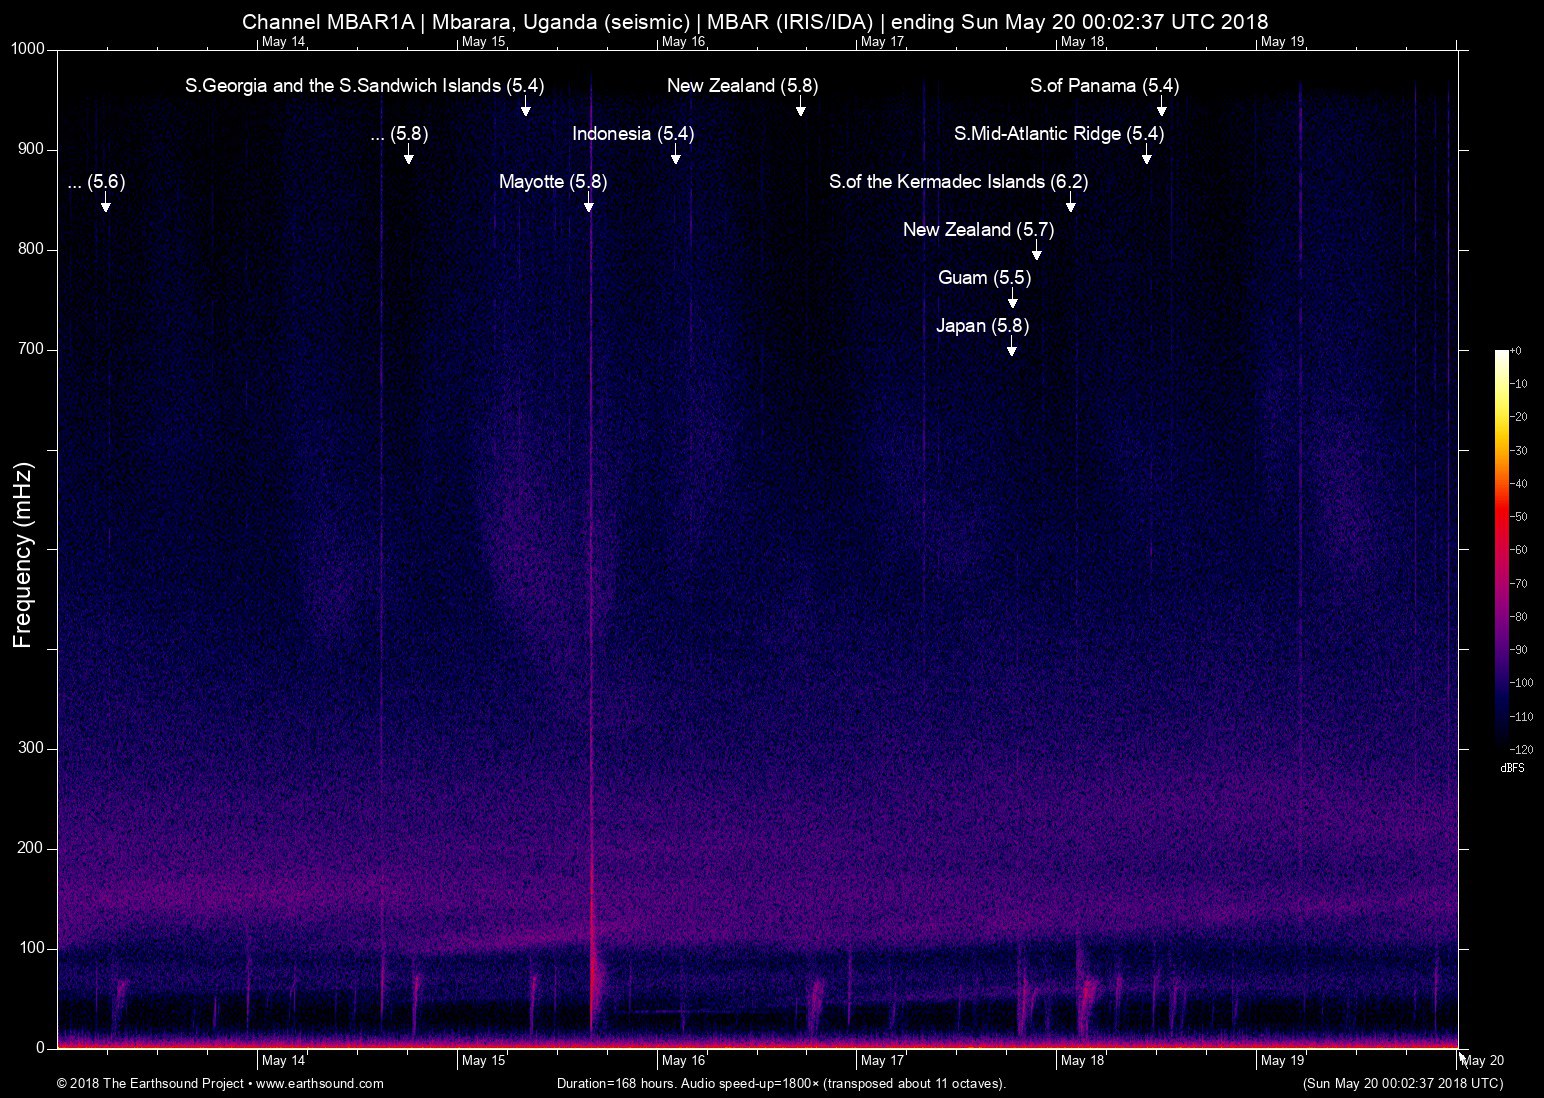Click the arrow below New Zealand (5.8)
The width and height of the screenshot is (1544, 1098).
(800, 109)
